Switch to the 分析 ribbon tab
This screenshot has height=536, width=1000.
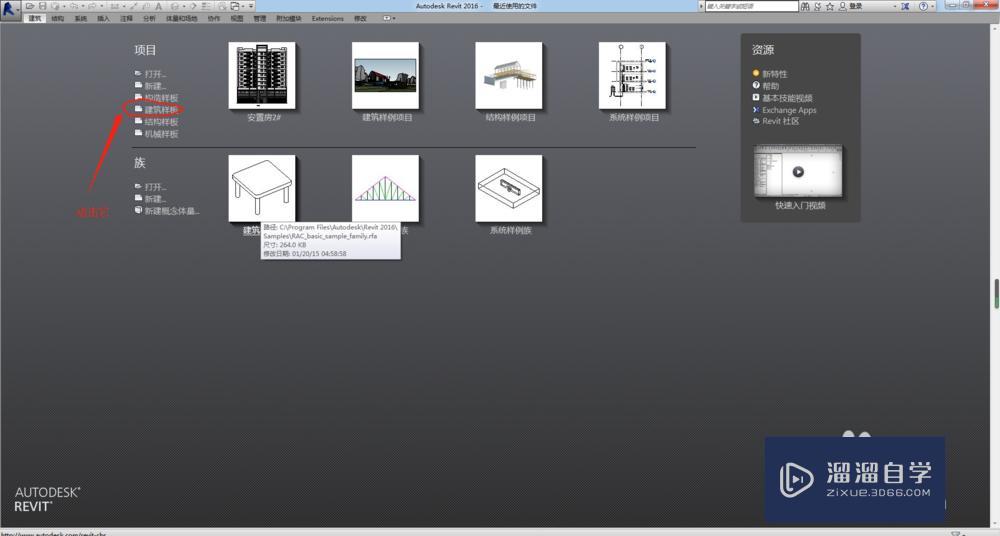149,19
